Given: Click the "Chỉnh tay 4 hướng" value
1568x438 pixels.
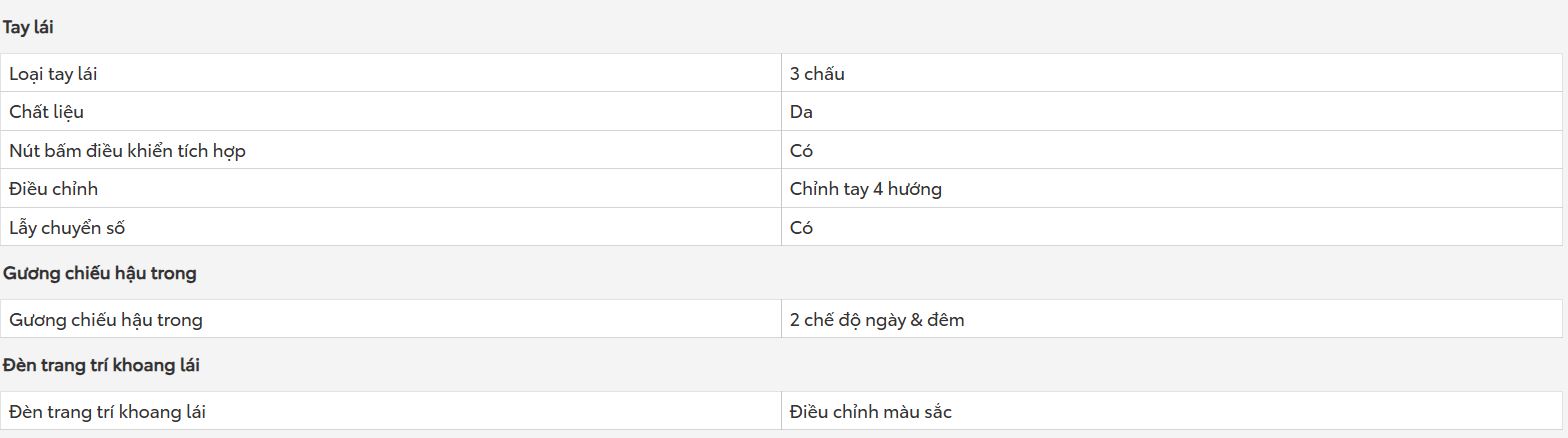Looking at the screenshot, I should coord(865,189).
